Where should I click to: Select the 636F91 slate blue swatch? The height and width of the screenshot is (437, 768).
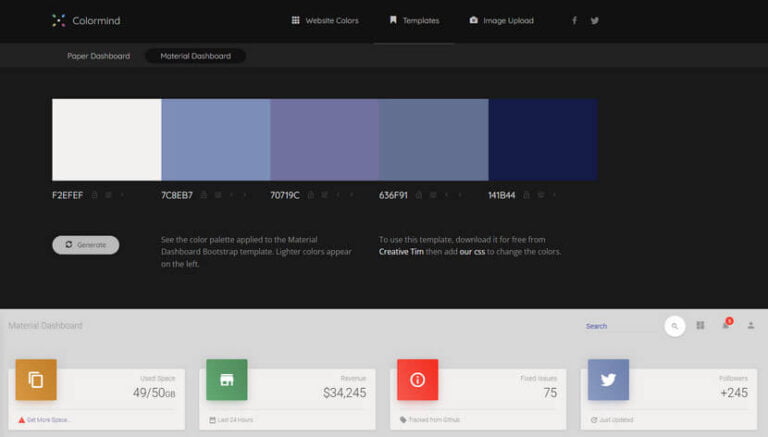434,140
